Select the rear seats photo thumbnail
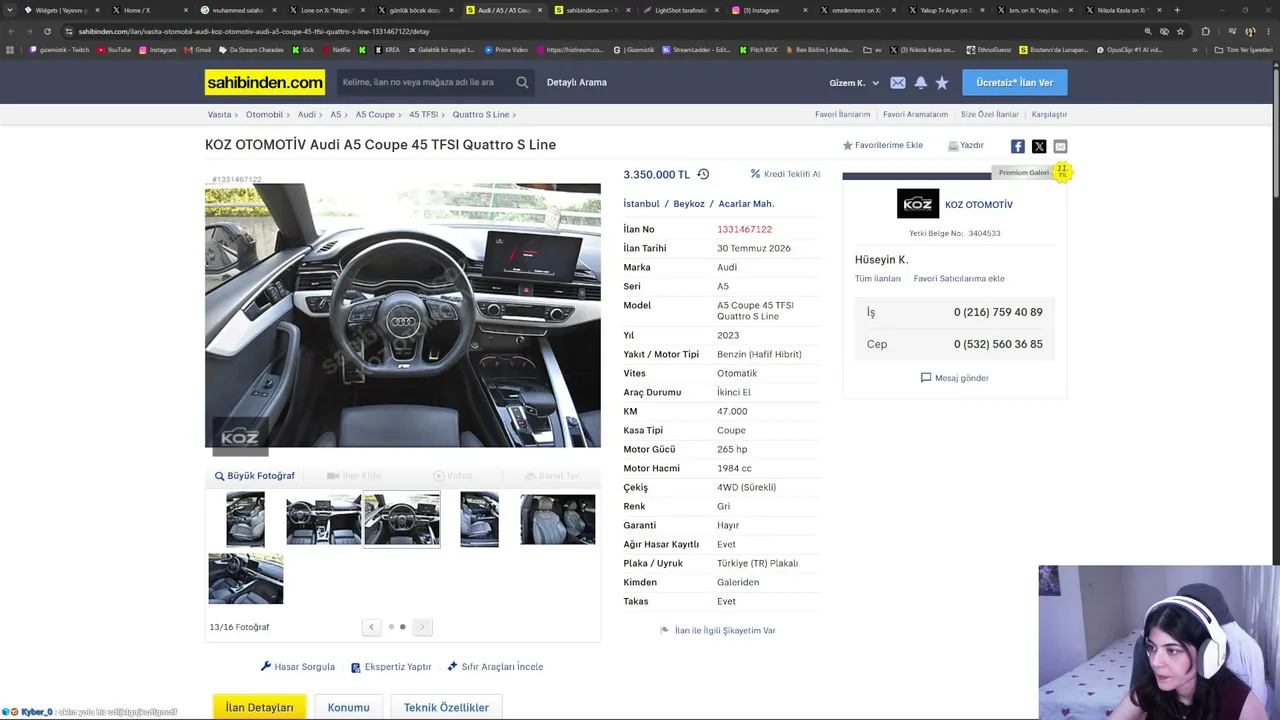Viewport: 1280px width, 720px height. [x=557, y=519]
